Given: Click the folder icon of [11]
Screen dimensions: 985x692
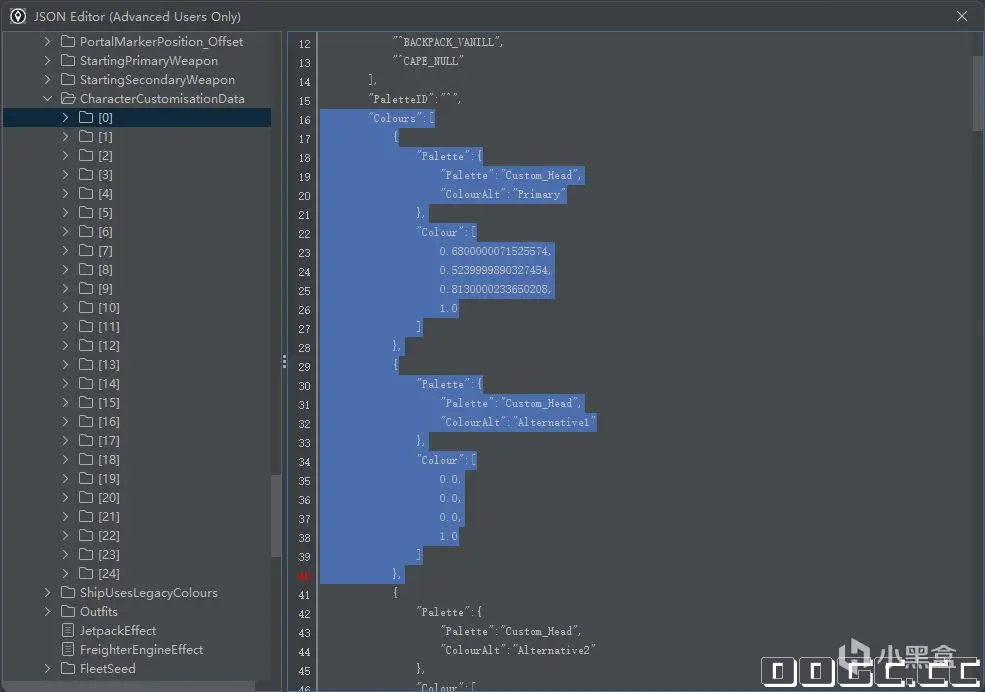Looking at the screenshot, I should 86,327.
